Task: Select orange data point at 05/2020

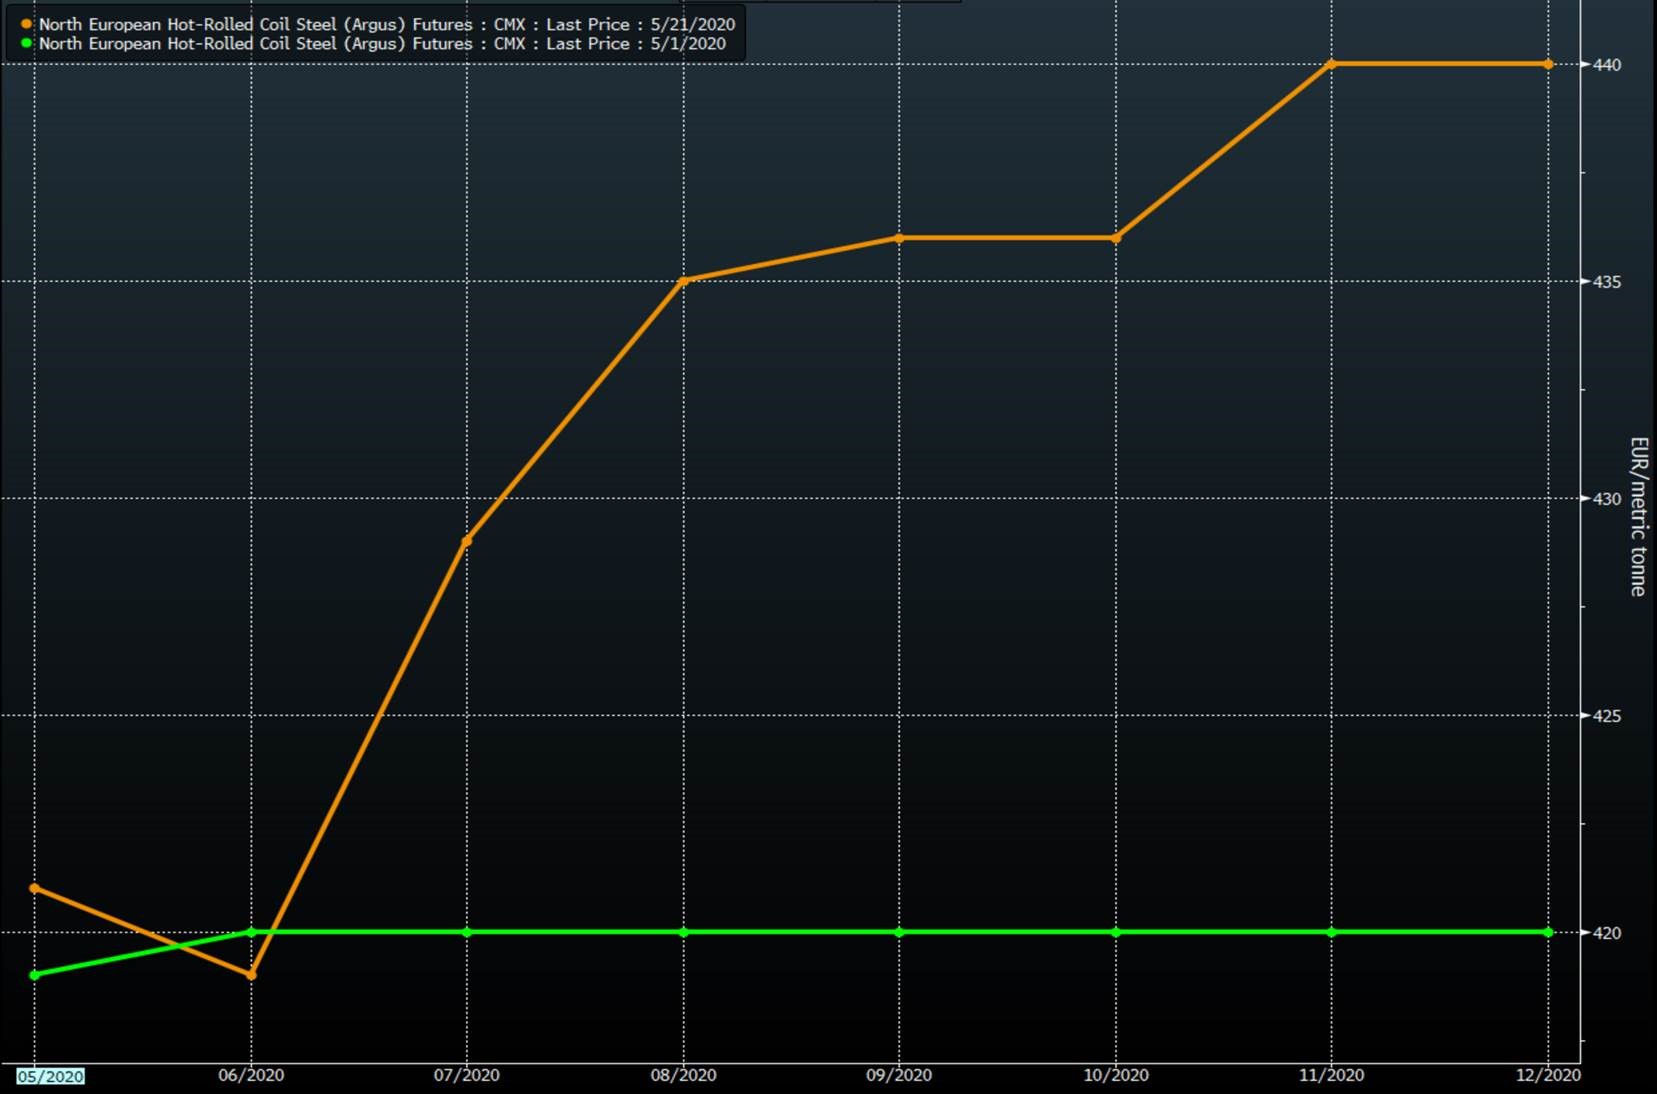Action: coord(35,888)
